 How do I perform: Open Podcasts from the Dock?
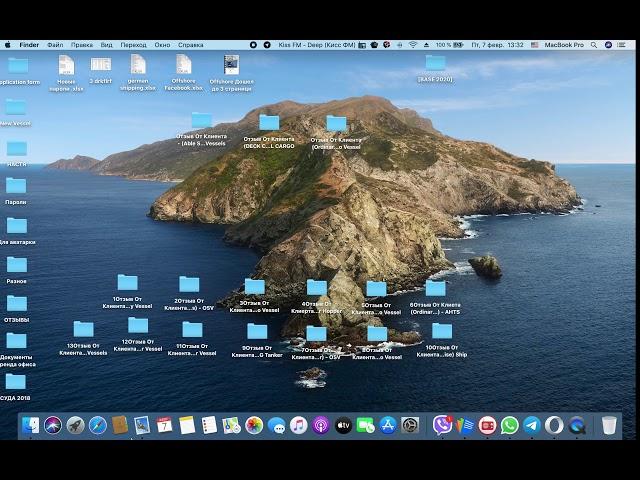[x=321, y=425]
